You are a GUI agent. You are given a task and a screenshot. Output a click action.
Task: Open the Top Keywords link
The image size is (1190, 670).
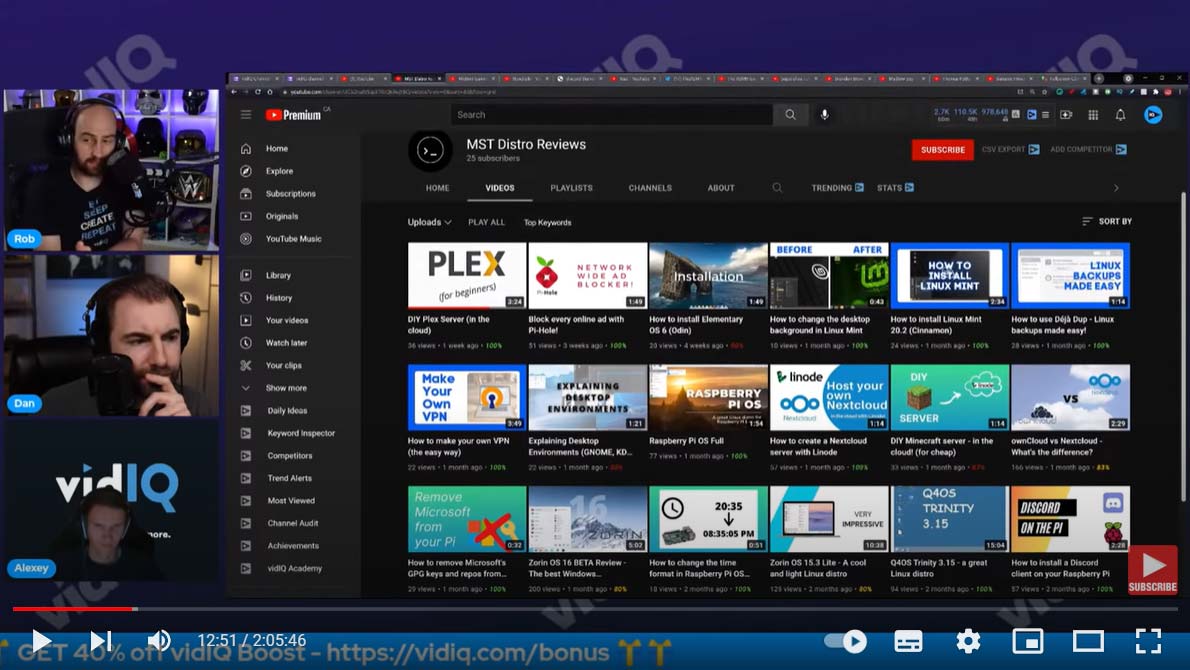pos(547,222)
